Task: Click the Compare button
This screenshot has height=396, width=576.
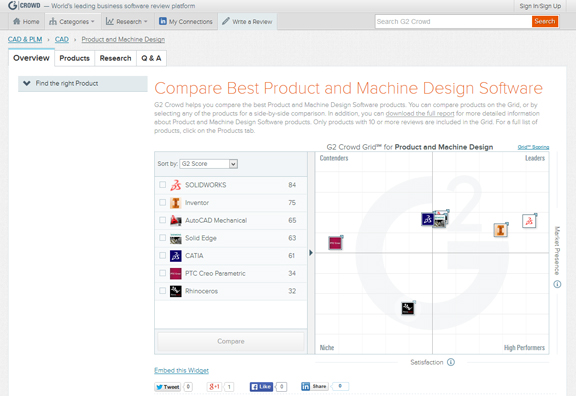Action: (231, 341)
